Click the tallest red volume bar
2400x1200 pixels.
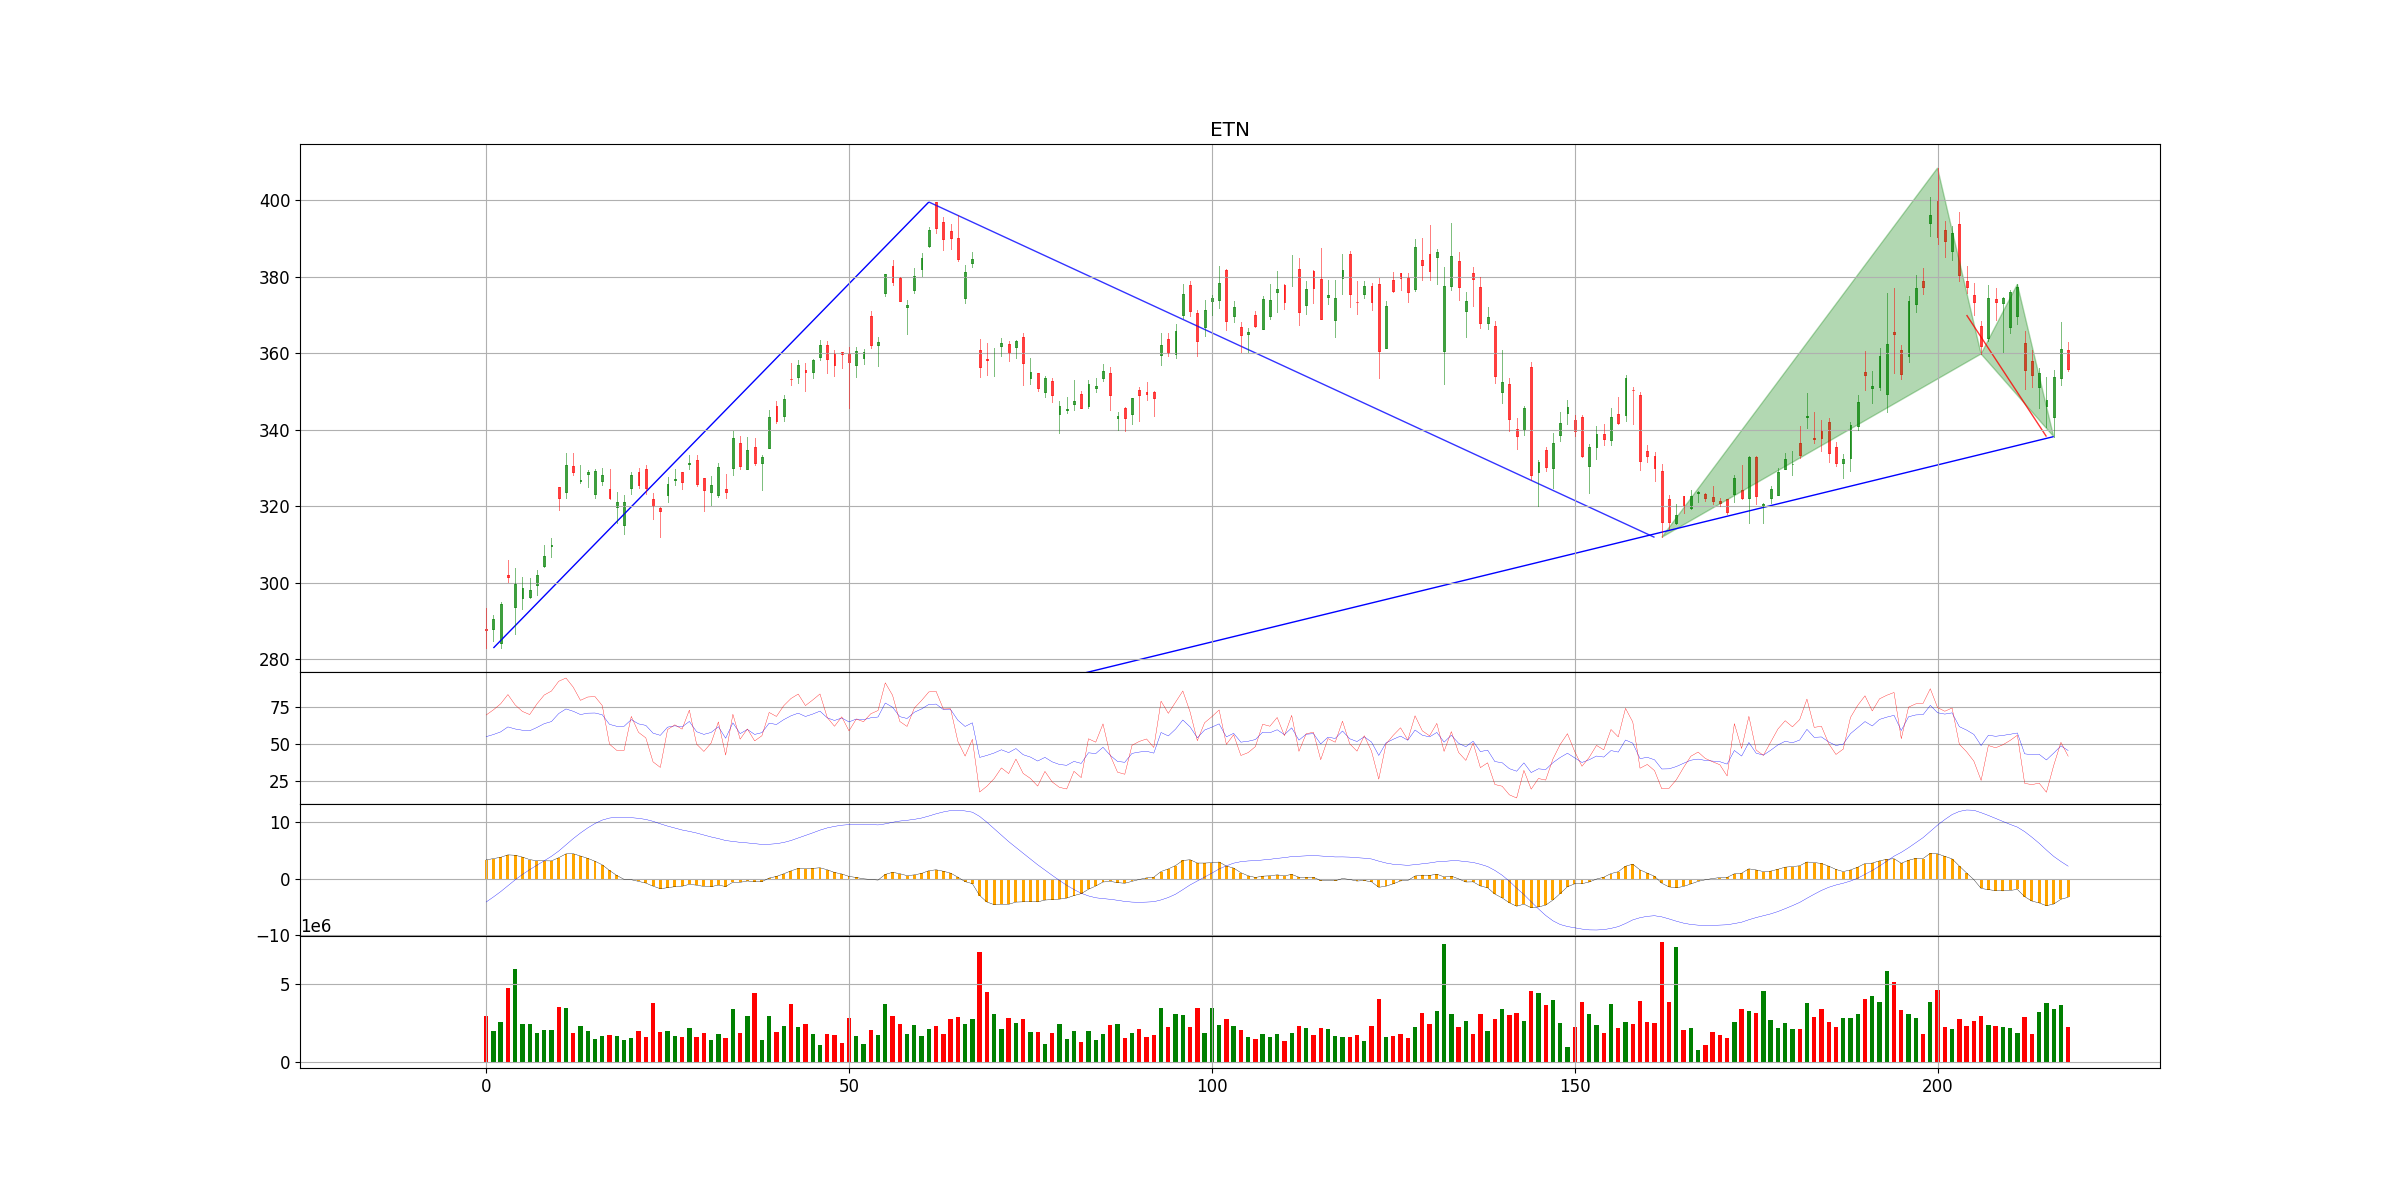click(1662, 1000)
